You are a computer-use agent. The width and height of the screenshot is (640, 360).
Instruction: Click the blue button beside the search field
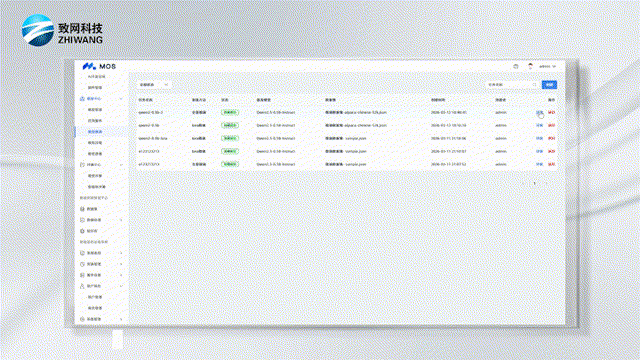pyautogui.click(x=549, y=84)
